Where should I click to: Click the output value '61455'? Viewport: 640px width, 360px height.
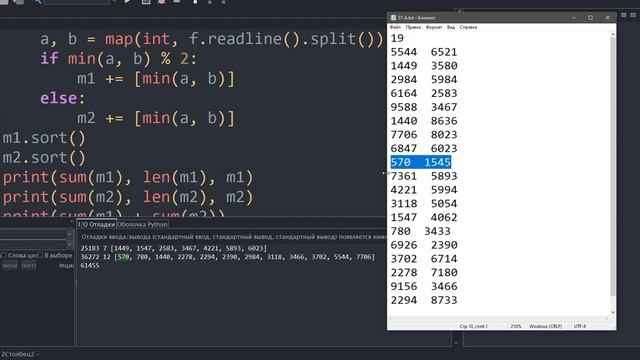pyautogui.click(x=90, y=266)
